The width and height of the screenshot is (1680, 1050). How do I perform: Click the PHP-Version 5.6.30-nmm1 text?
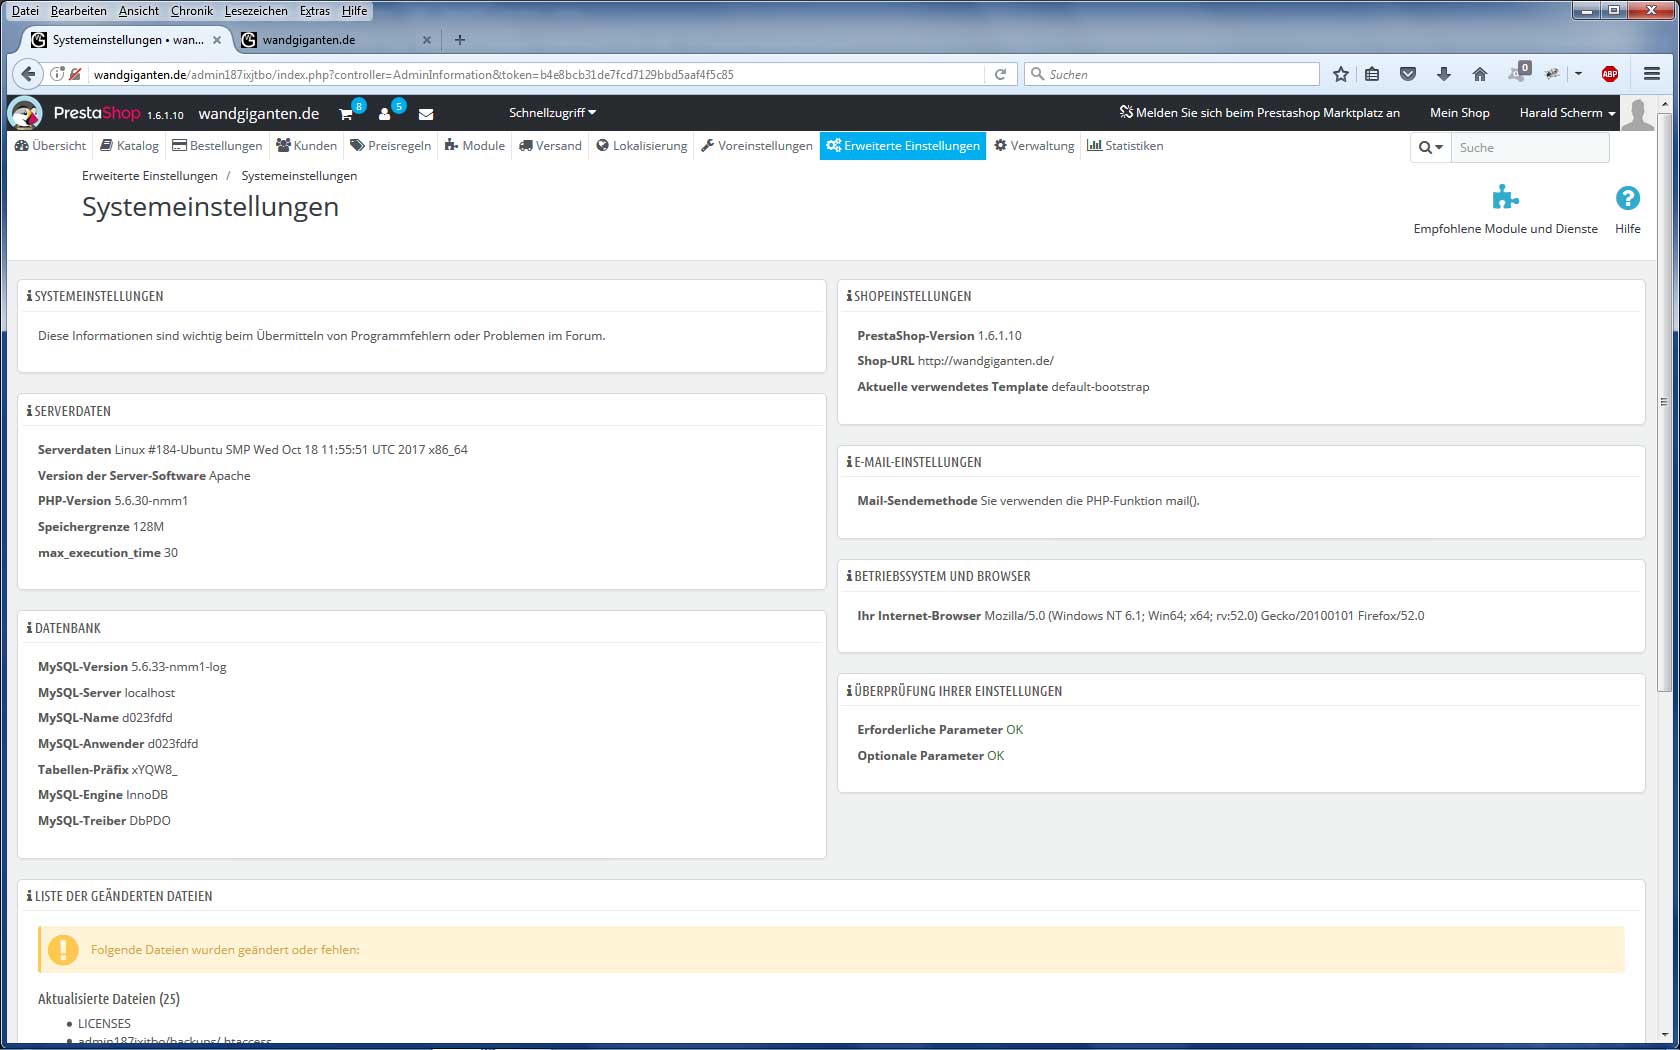pyautogui.click(x=113, y=501)
